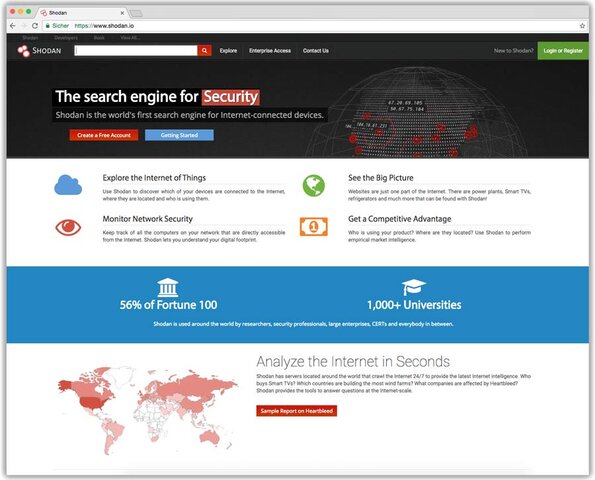
Task: Click the browser reload icon
Action: click(35, 26)
